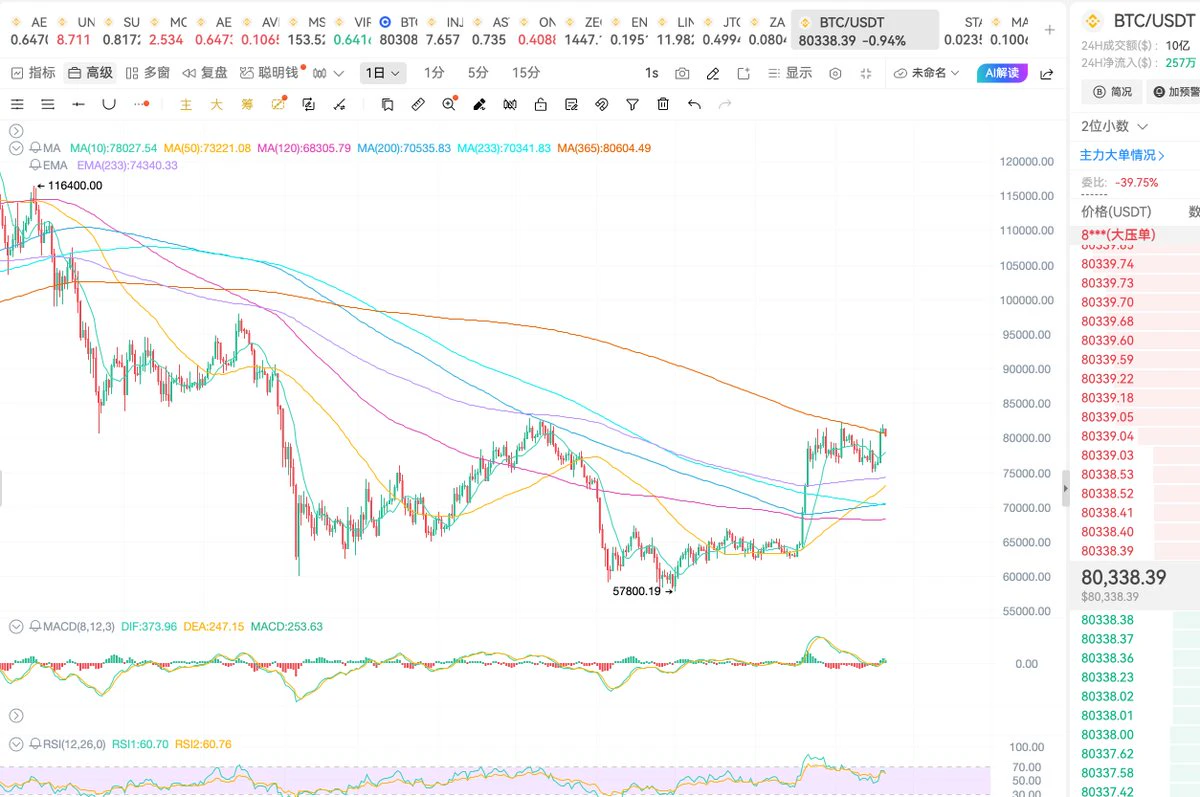Collapse the MACD indicator panel

(x=15, y=626)
